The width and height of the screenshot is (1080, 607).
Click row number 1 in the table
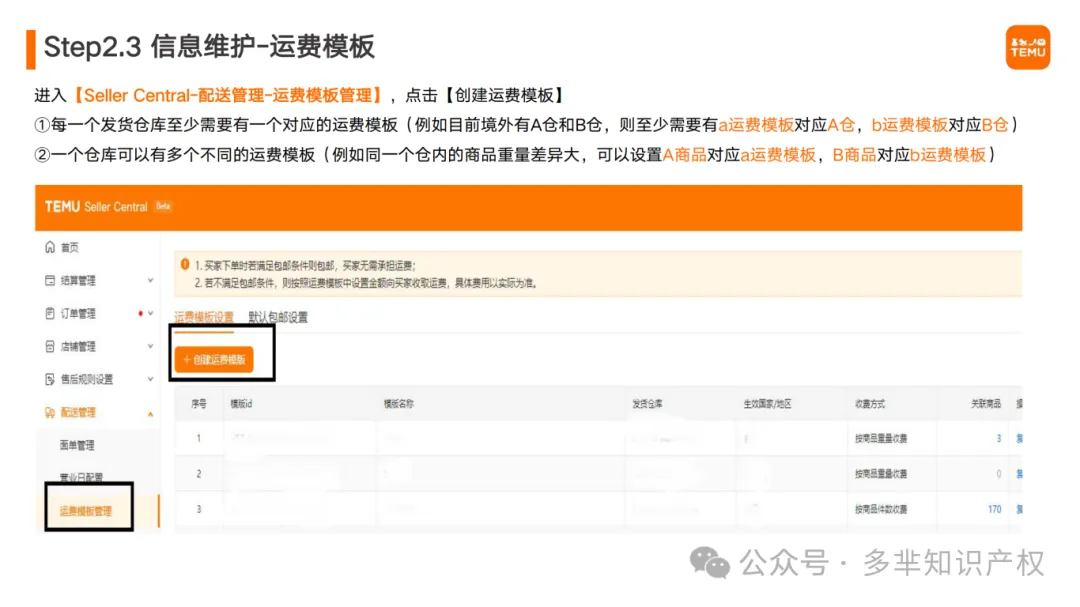pyautogui.click(x=199, y=438)
